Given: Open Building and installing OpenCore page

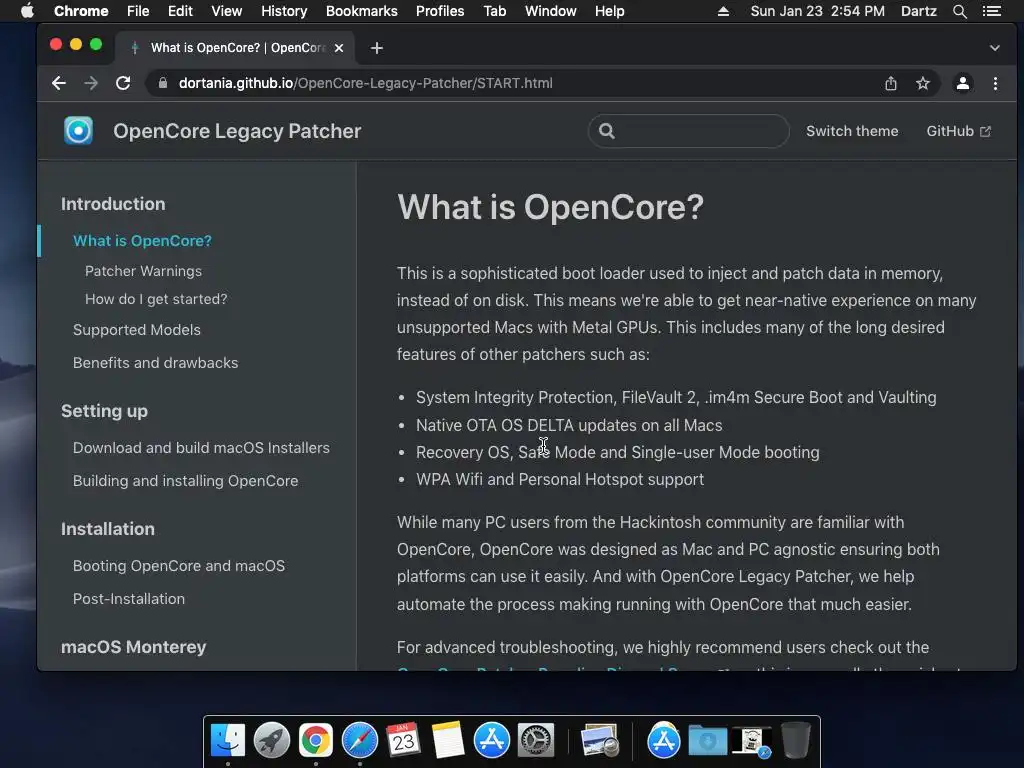Looking at the screenshot, I should [x=185, y=481].
